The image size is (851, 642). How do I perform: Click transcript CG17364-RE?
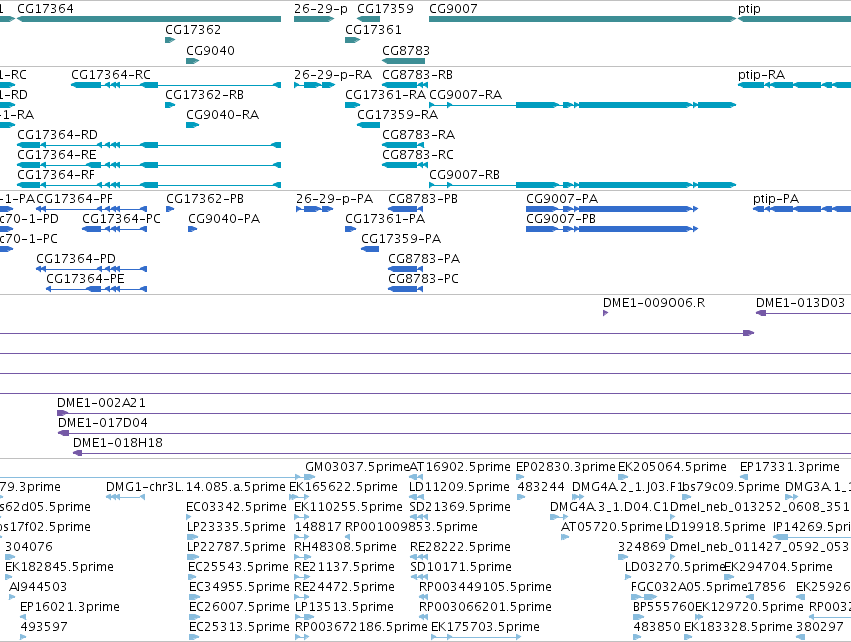coord(57,155)
